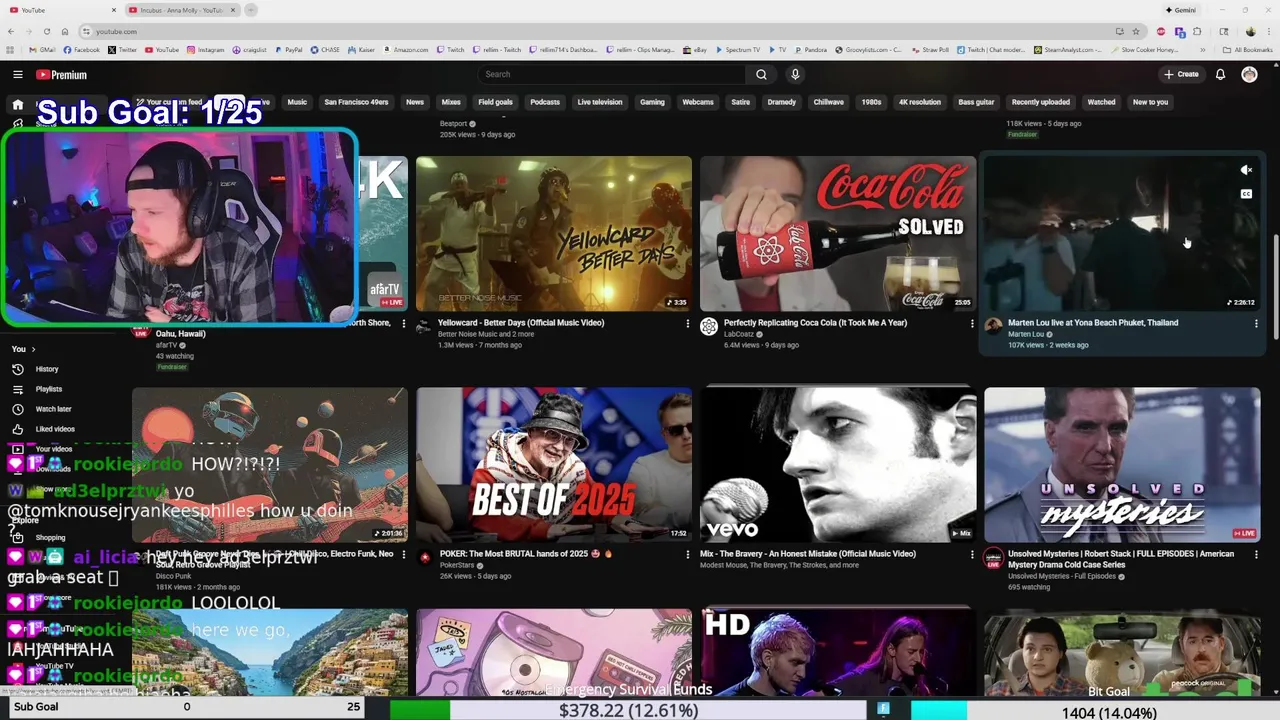Select the Recently uploaded chip

1040,102
